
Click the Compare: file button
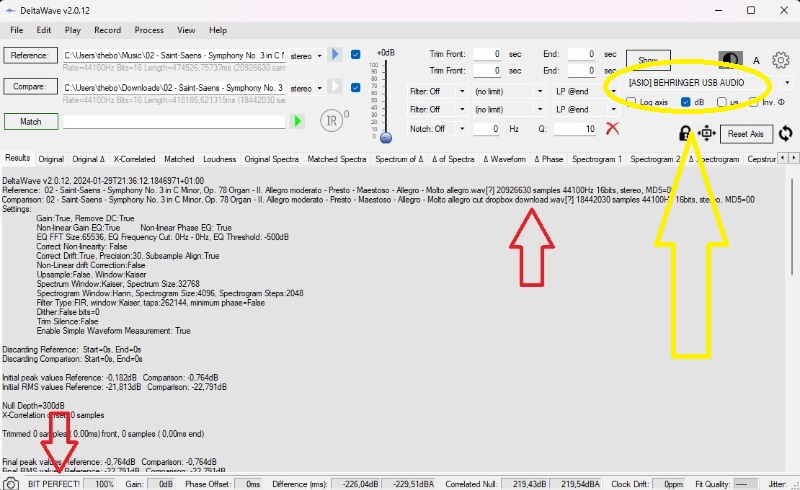(x=31, y=87)
